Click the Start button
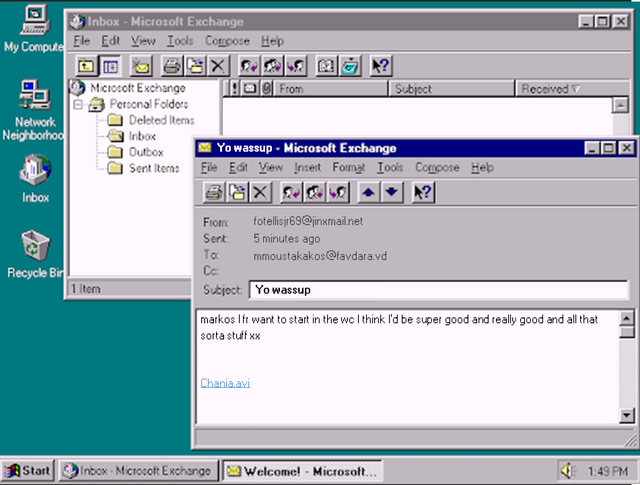 point(27,471)
